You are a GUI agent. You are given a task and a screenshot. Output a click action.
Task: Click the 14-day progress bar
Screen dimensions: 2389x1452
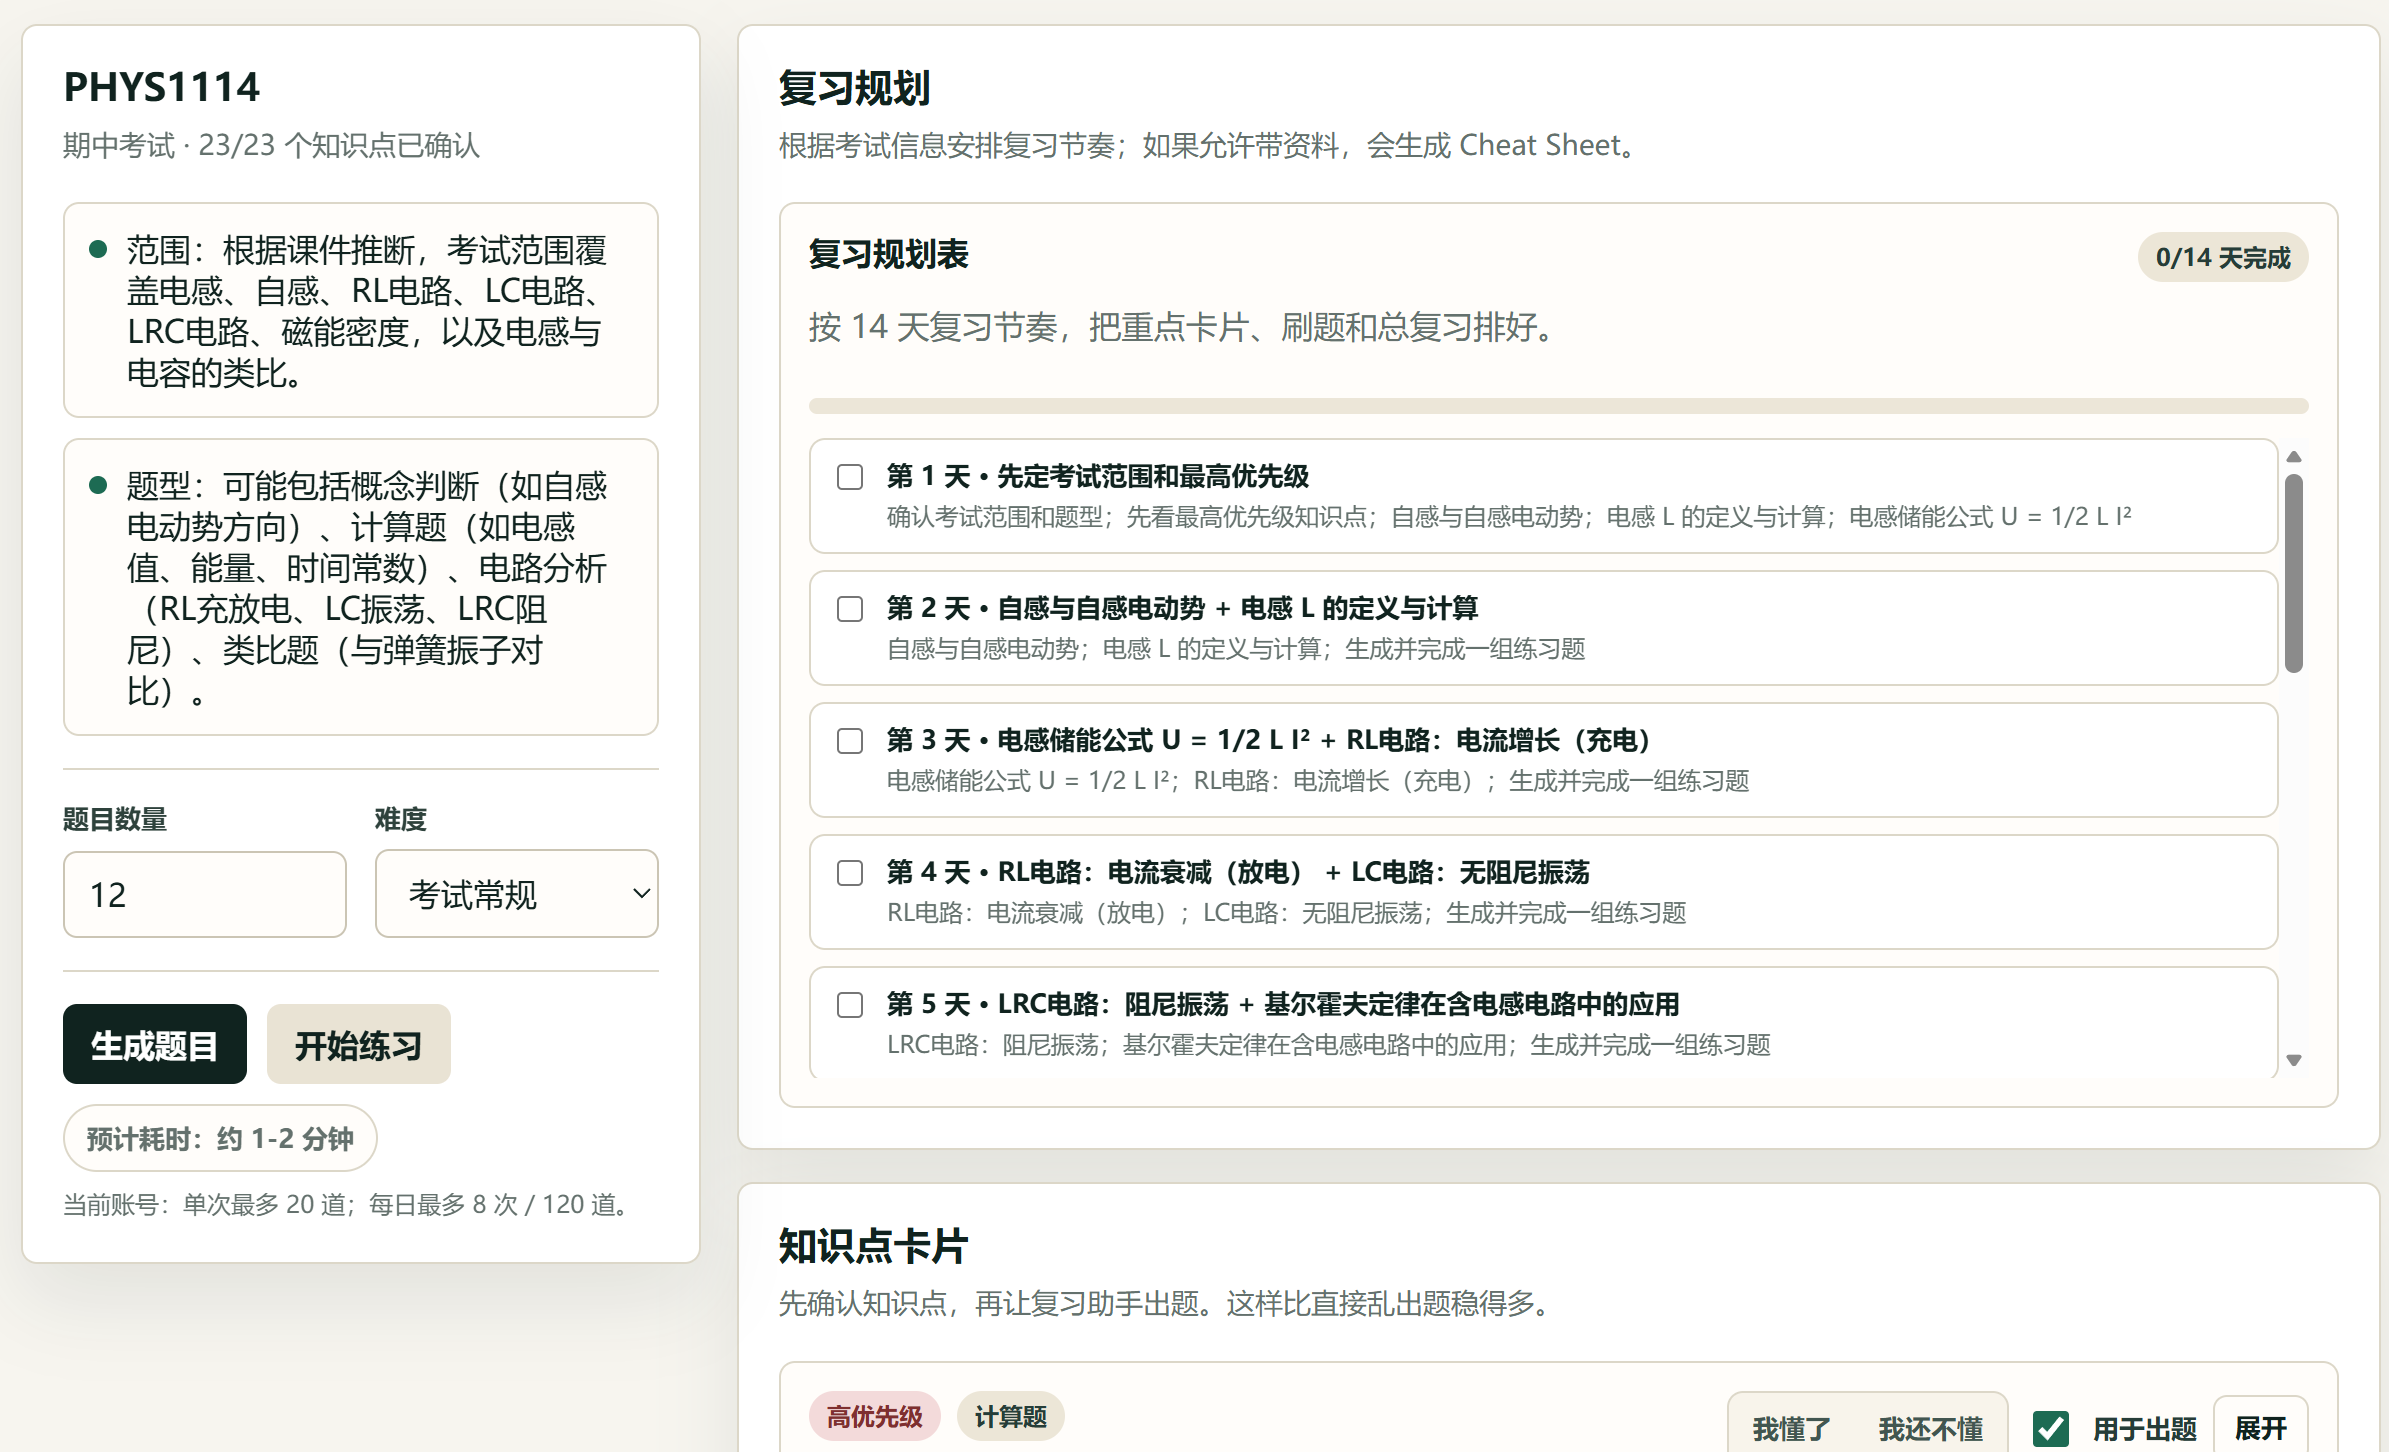pos(1558,406)
